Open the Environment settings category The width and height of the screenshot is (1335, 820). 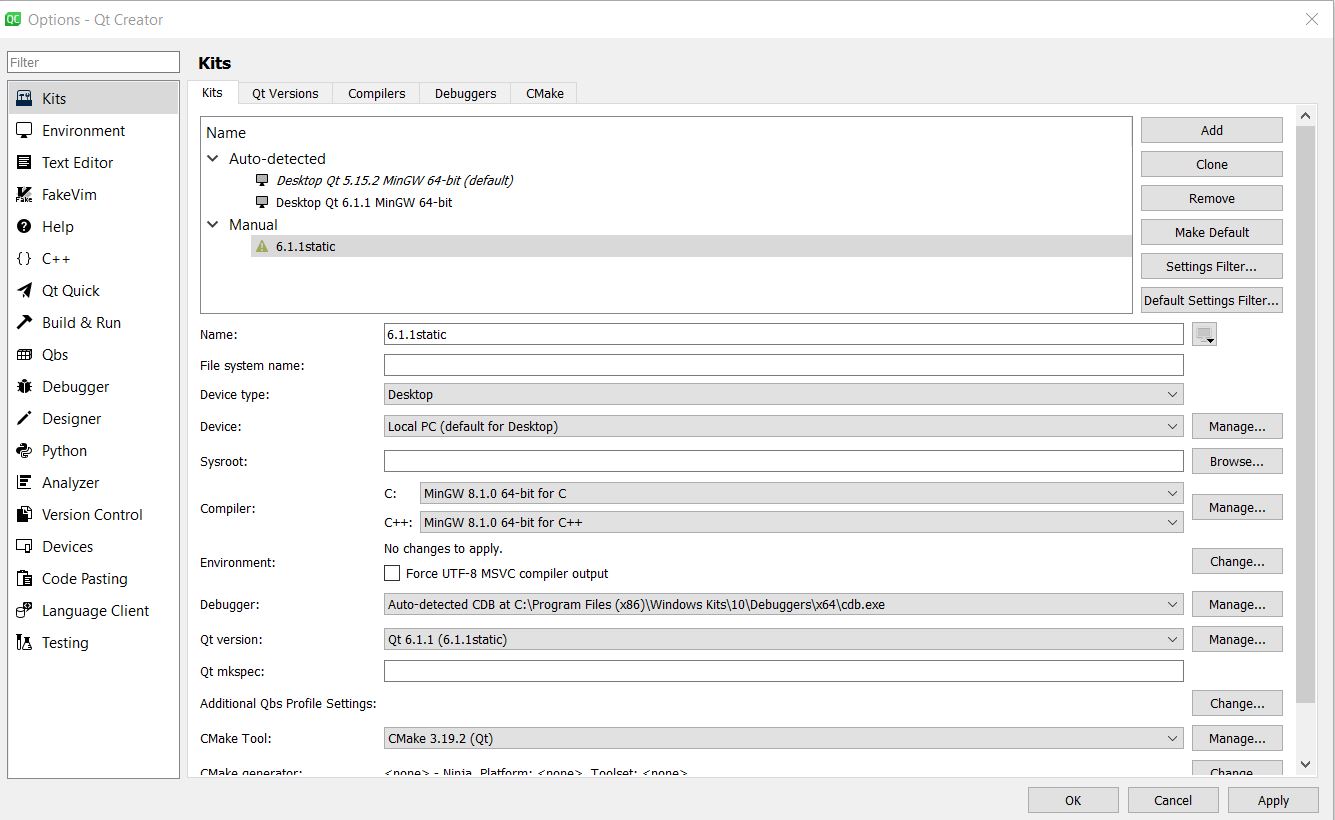pyautogui.click(x=93, y=130)
